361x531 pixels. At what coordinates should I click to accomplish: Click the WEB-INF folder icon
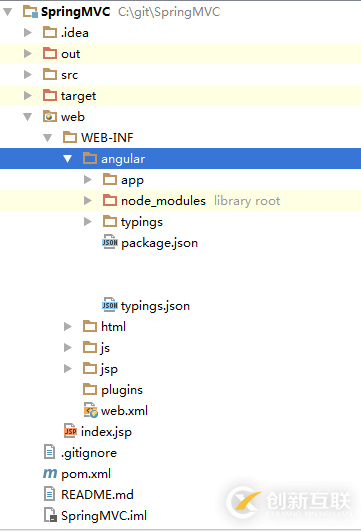pyautogui.click(x=70, y=137)
